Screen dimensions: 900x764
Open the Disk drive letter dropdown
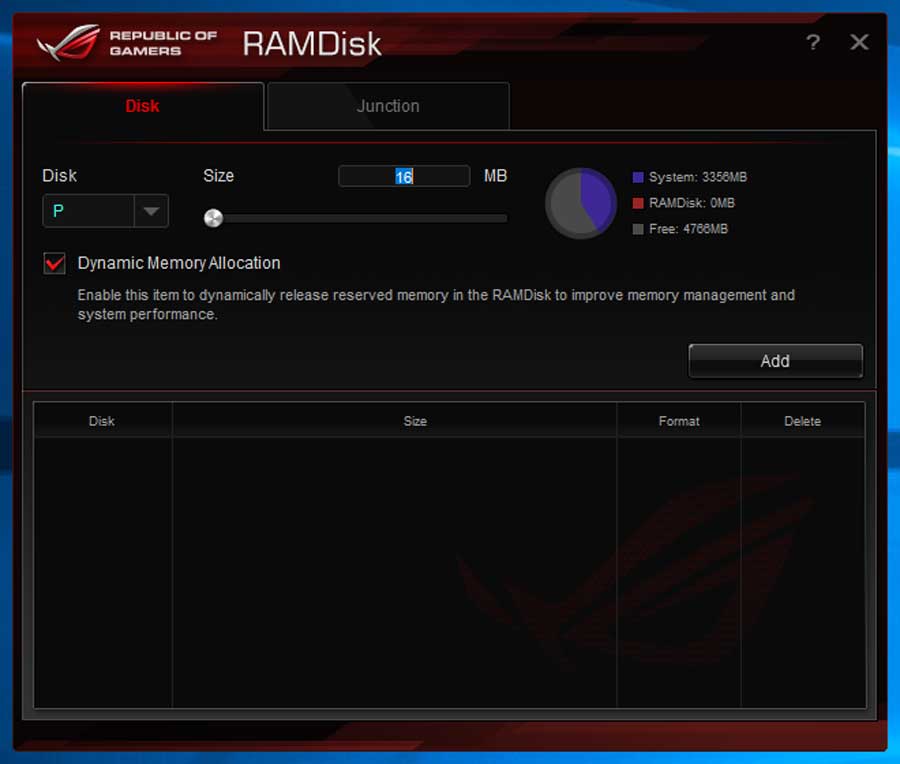[x=106, y=211]
